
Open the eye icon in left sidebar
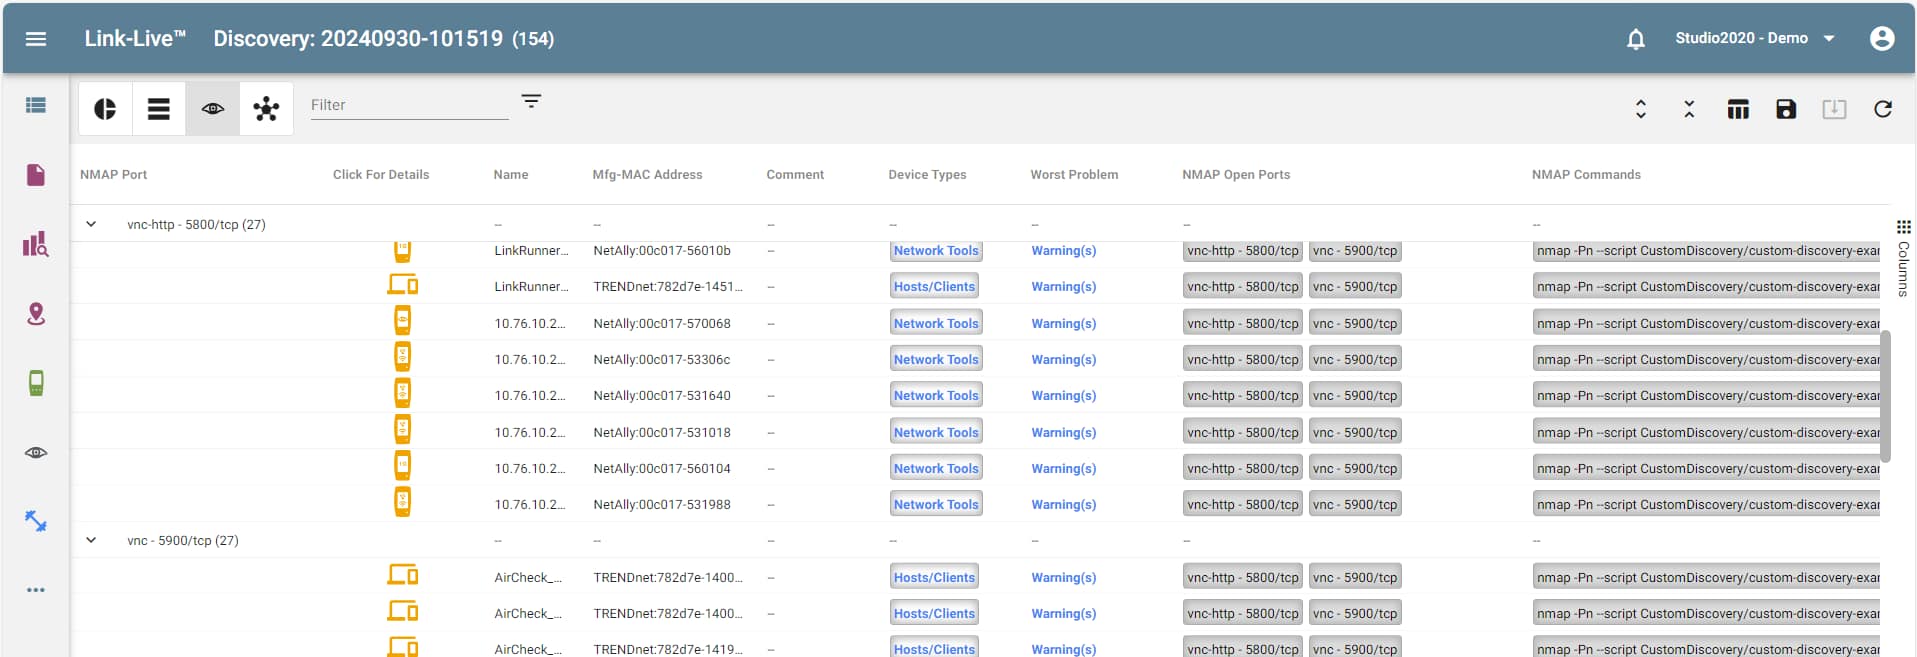pyautogui.click(x=36, y=452)
